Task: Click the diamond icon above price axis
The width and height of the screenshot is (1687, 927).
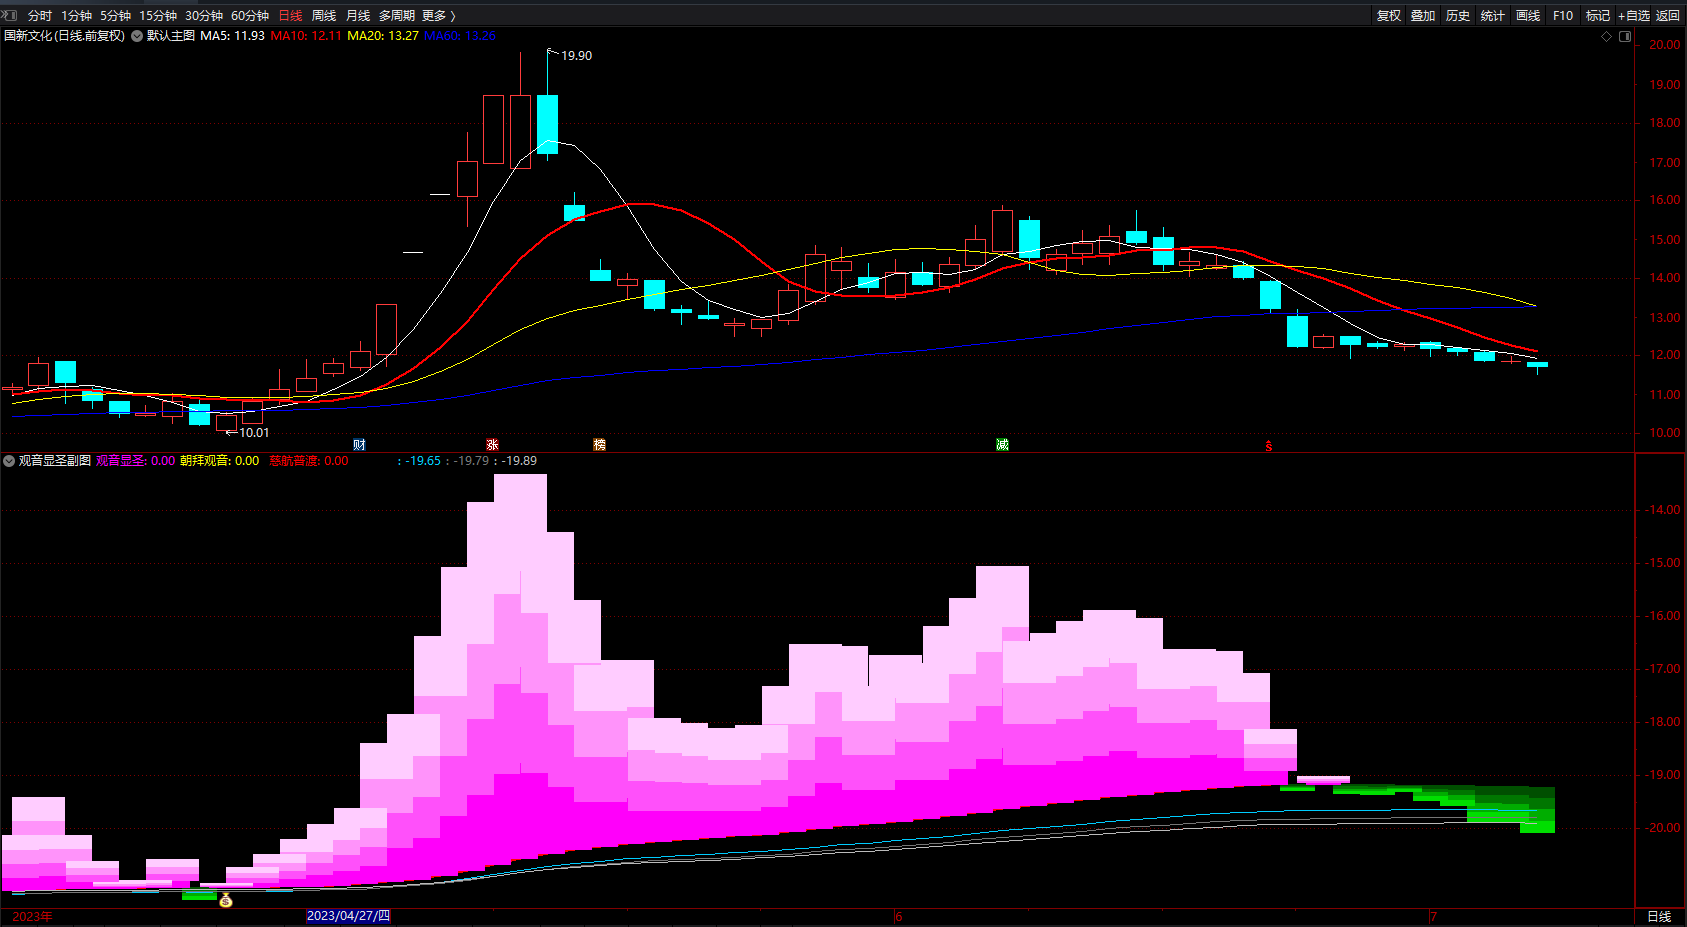Action: [x=1607, y=36]
